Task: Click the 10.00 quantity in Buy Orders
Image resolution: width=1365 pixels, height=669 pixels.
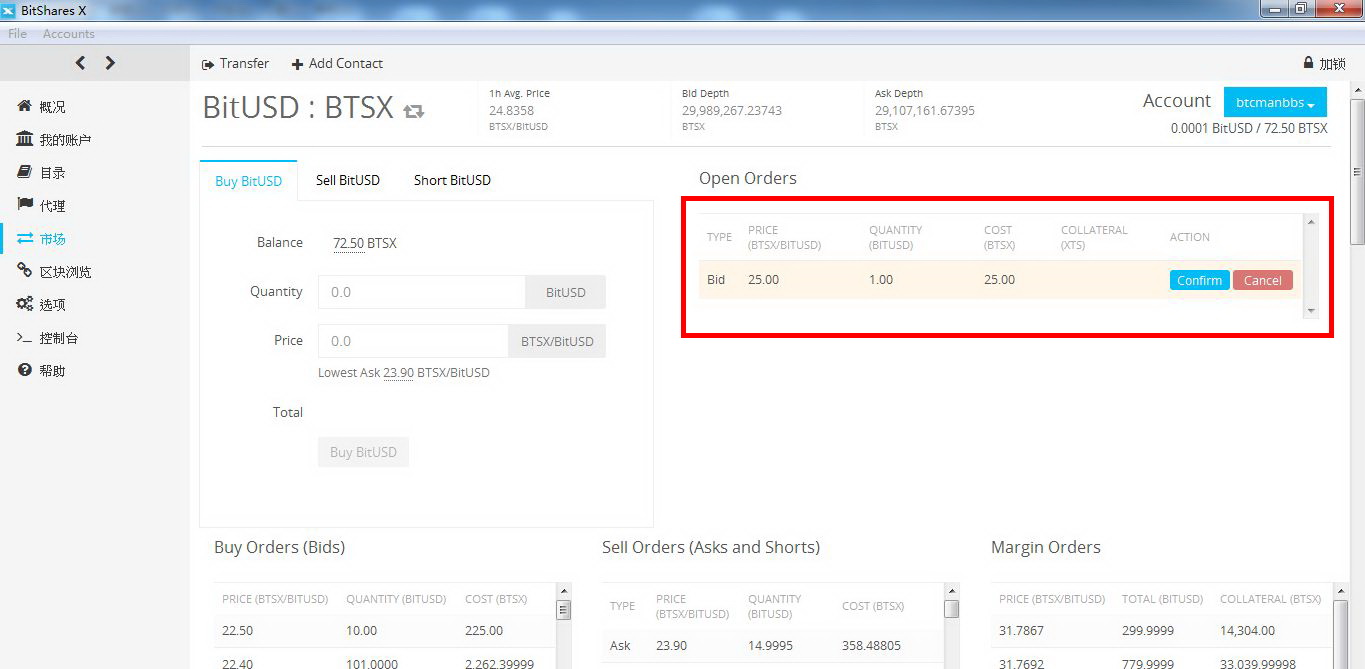Action: coord(362,631)
